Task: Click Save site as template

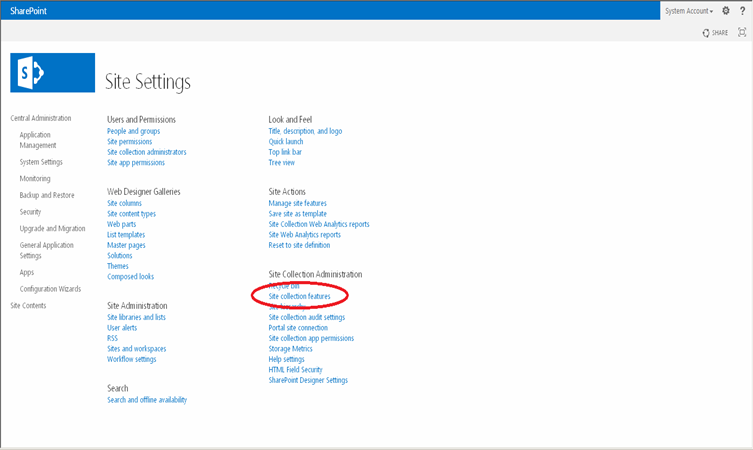Action: (297, 214)
